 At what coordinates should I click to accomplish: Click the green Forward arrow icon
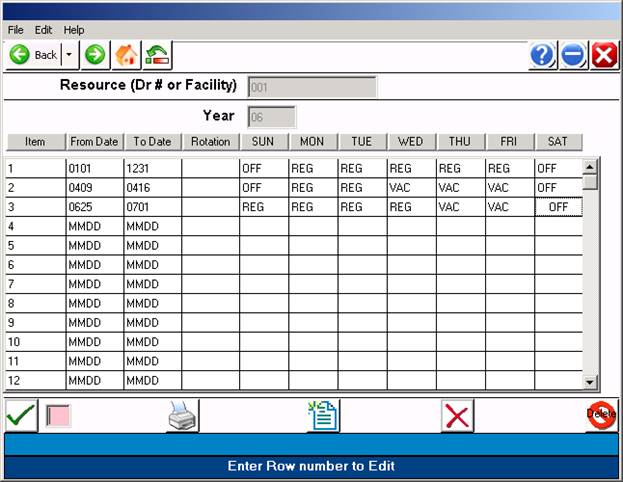[x=95, y=55]
